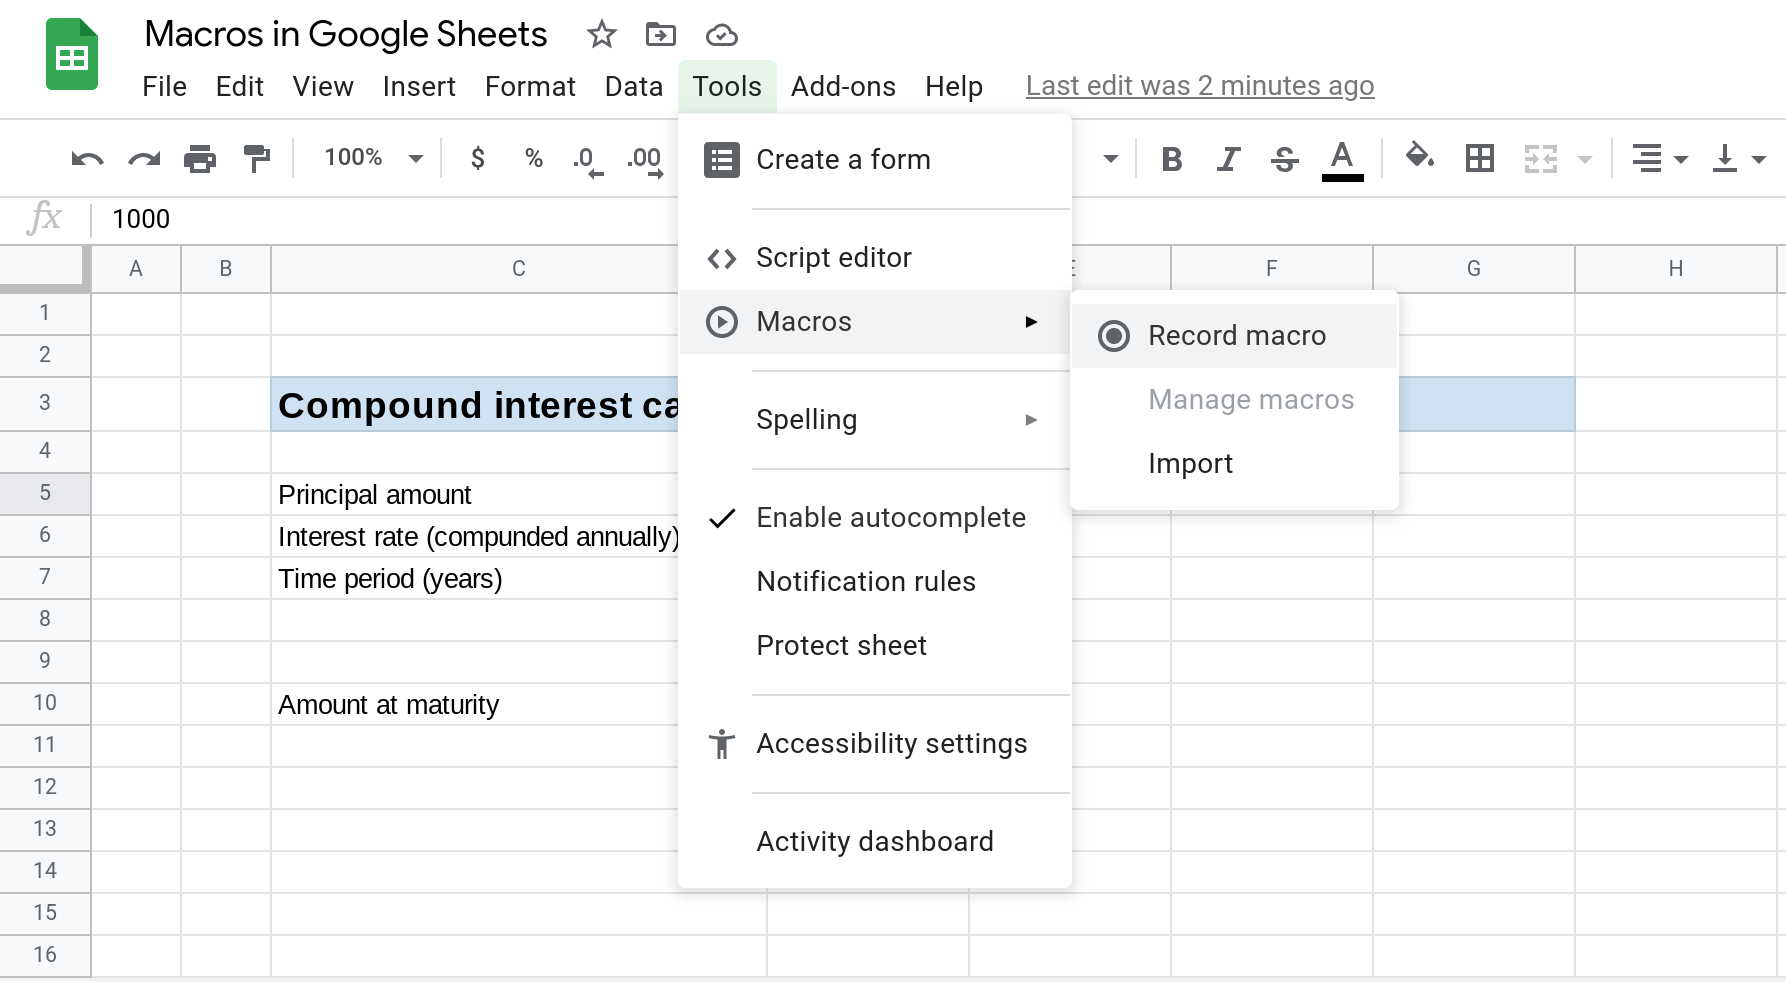Image resolution: width=1786 pixels, height=982 pixels.
Task: Redo the last action
Action: coord(144,158)
